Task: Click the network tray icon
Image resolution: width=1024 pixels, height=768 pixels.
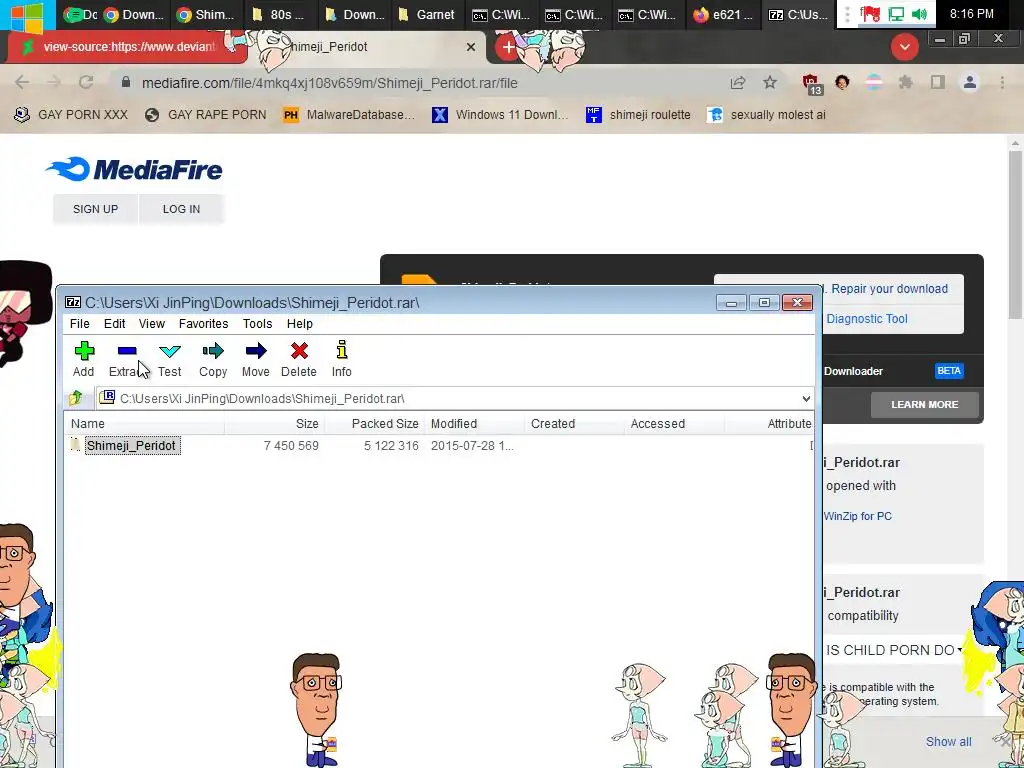Action: [x=896, y=14]
